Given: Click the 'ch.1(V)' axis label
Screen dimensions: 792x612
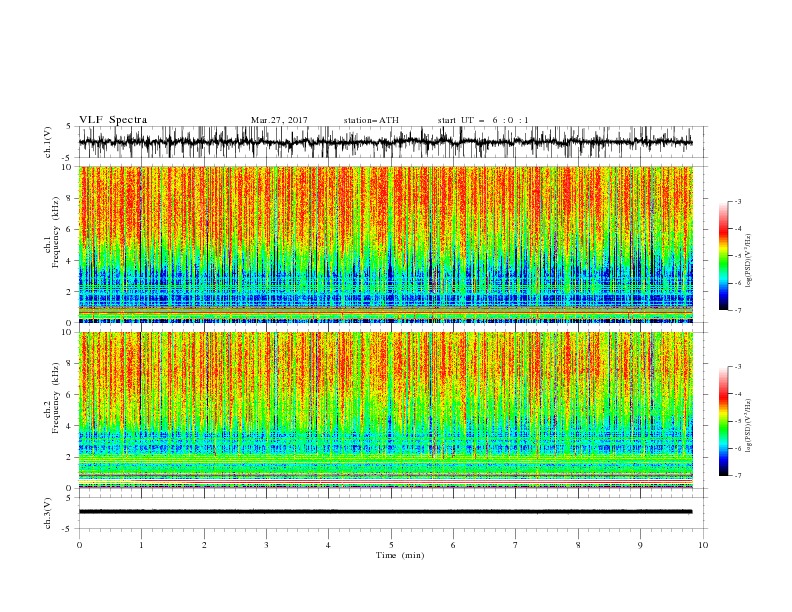Looking at the screenshot, I should pos(48,142).
